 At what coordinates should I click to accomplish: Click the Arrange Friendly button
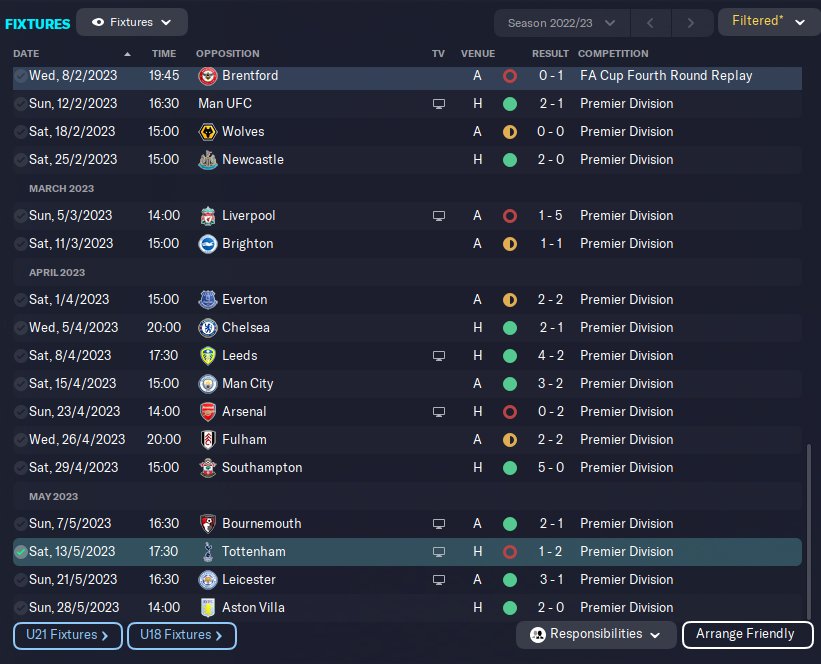pyautogui.click(x=745, y=634)
